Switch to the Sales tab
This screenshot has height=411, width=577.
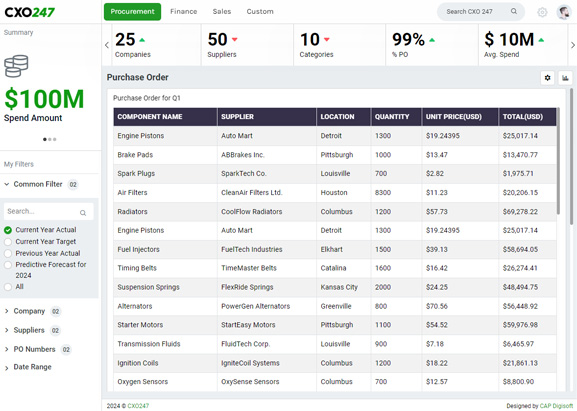point(222,12)
